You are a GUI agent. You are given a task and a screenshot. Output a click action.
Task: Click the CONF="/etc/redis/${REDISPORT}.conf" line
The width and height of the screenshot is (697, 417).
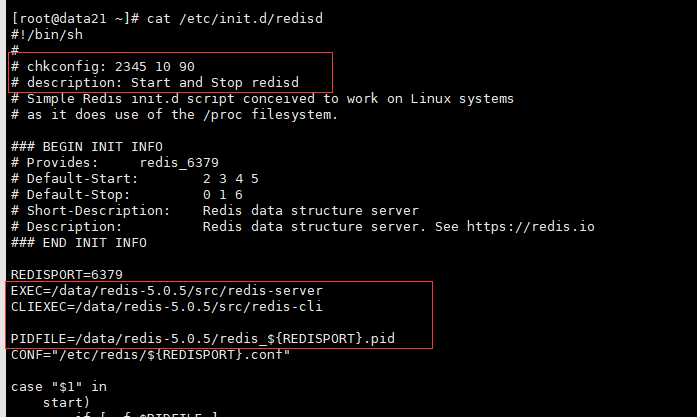click(x=150, y=355)
